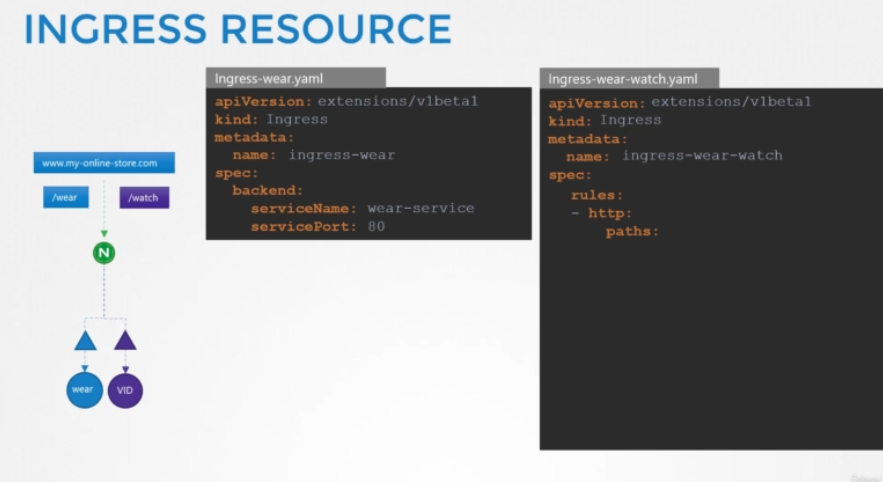Click the www.my-online-store.com banner
The height and width of the screenshot is (482, 883).
[104, 163]
